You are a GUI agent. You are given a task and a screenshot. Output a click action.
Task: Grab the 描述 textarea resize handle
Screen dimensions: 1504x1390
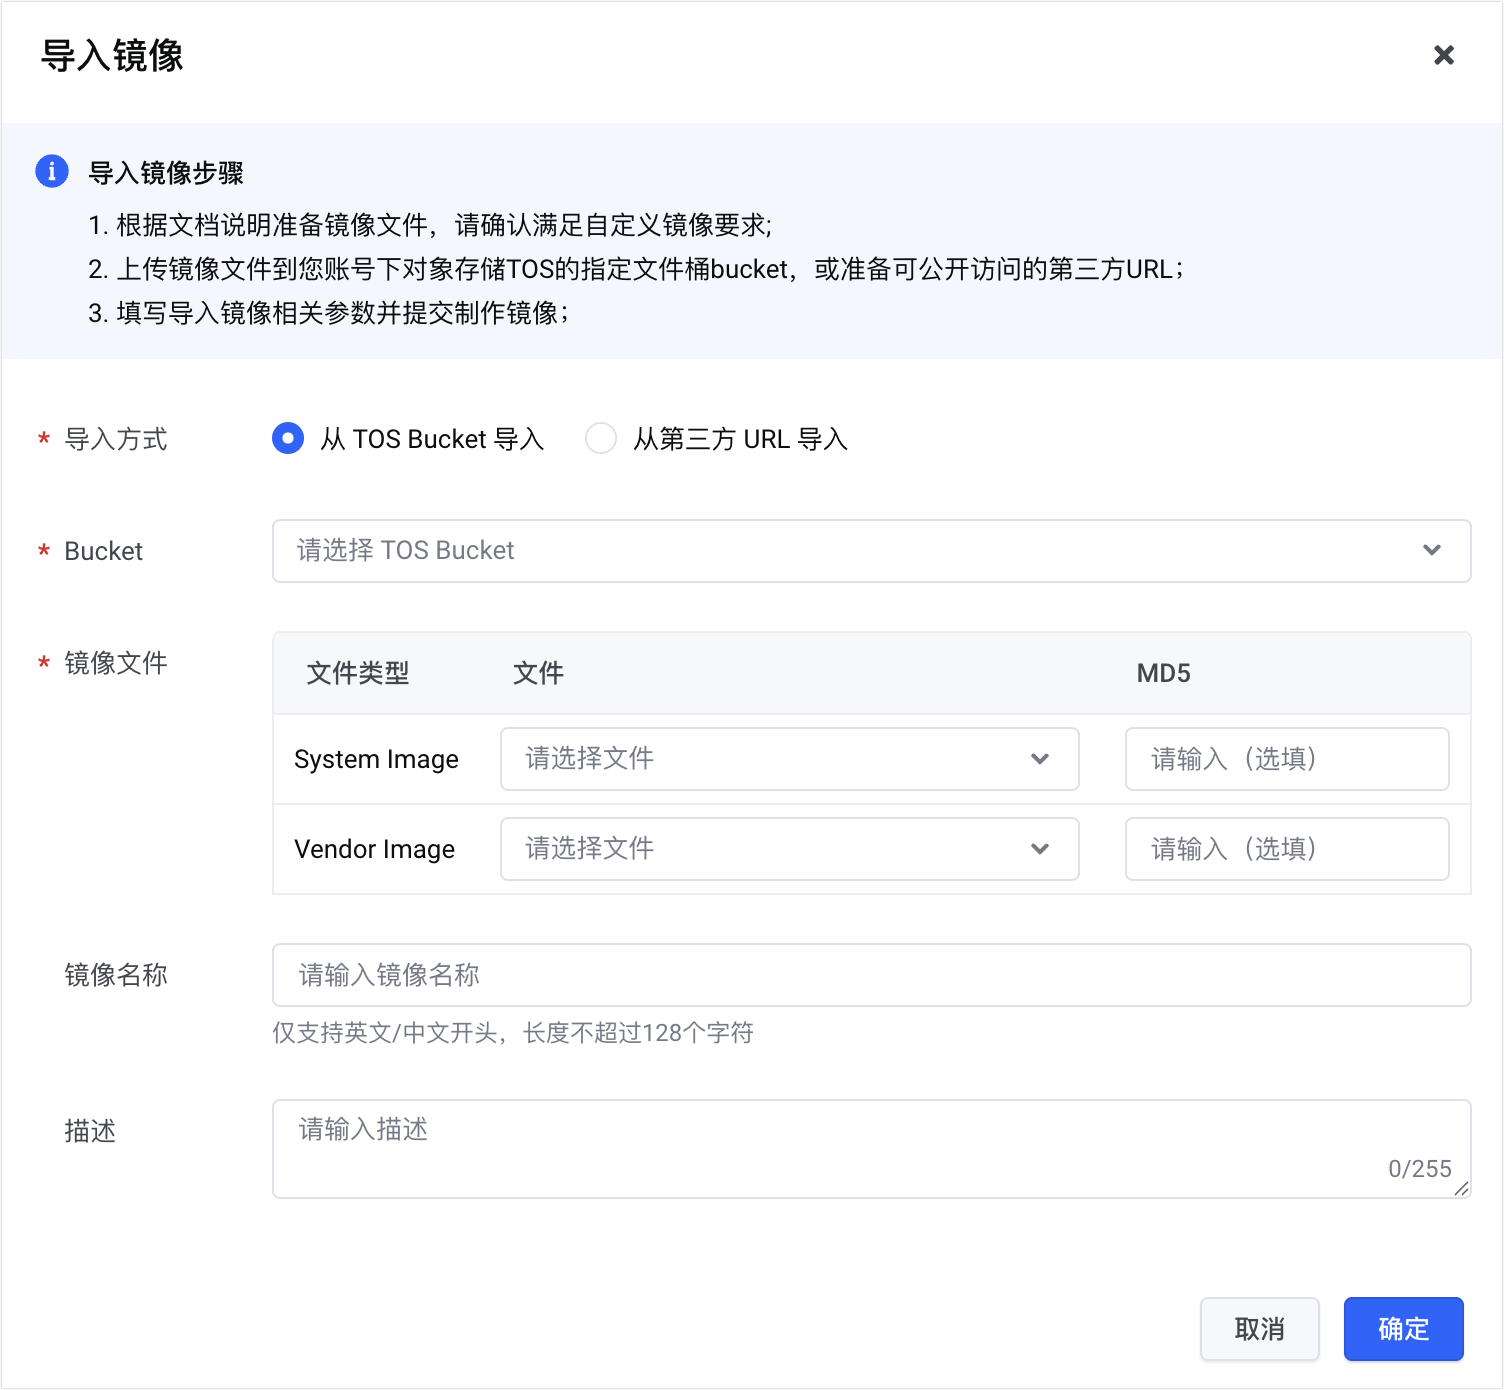(1462, 1189)
